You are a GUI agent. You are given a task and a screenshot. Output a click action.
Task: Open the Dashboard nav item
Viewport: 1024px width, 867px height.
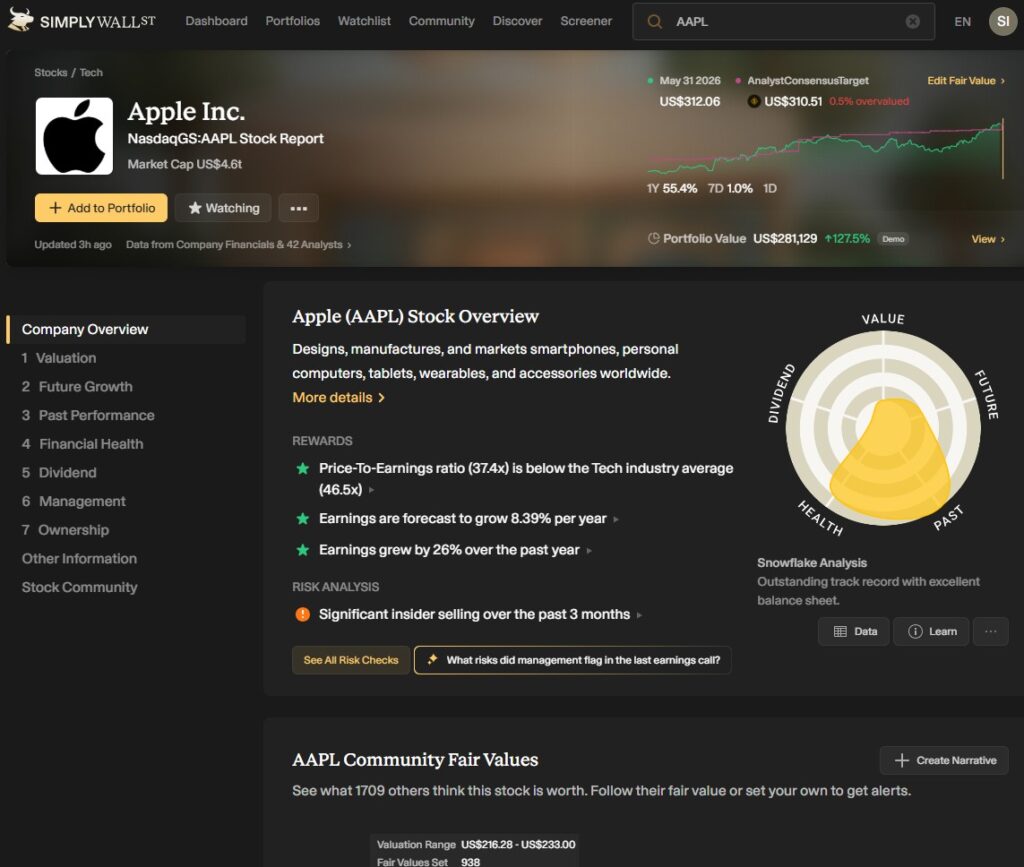tap(216, 21)
